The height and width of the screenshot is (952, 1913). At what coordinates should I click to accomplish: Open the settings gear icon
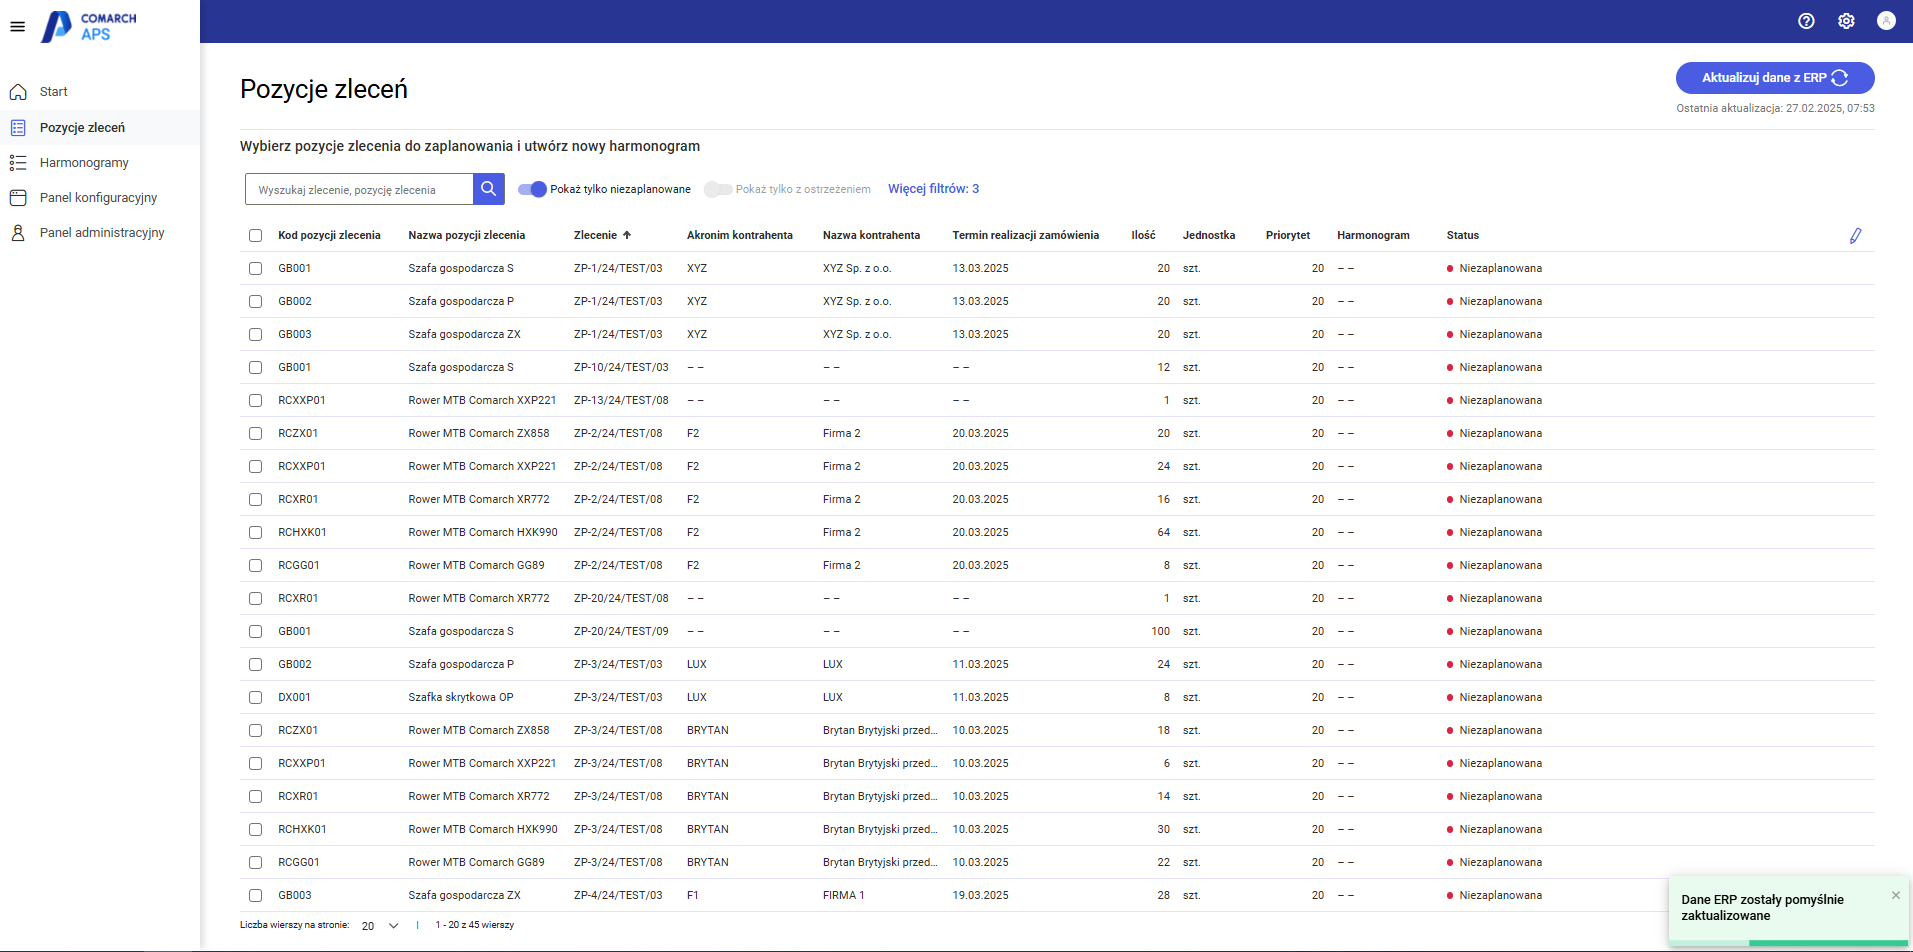(x=1846, y=21)
